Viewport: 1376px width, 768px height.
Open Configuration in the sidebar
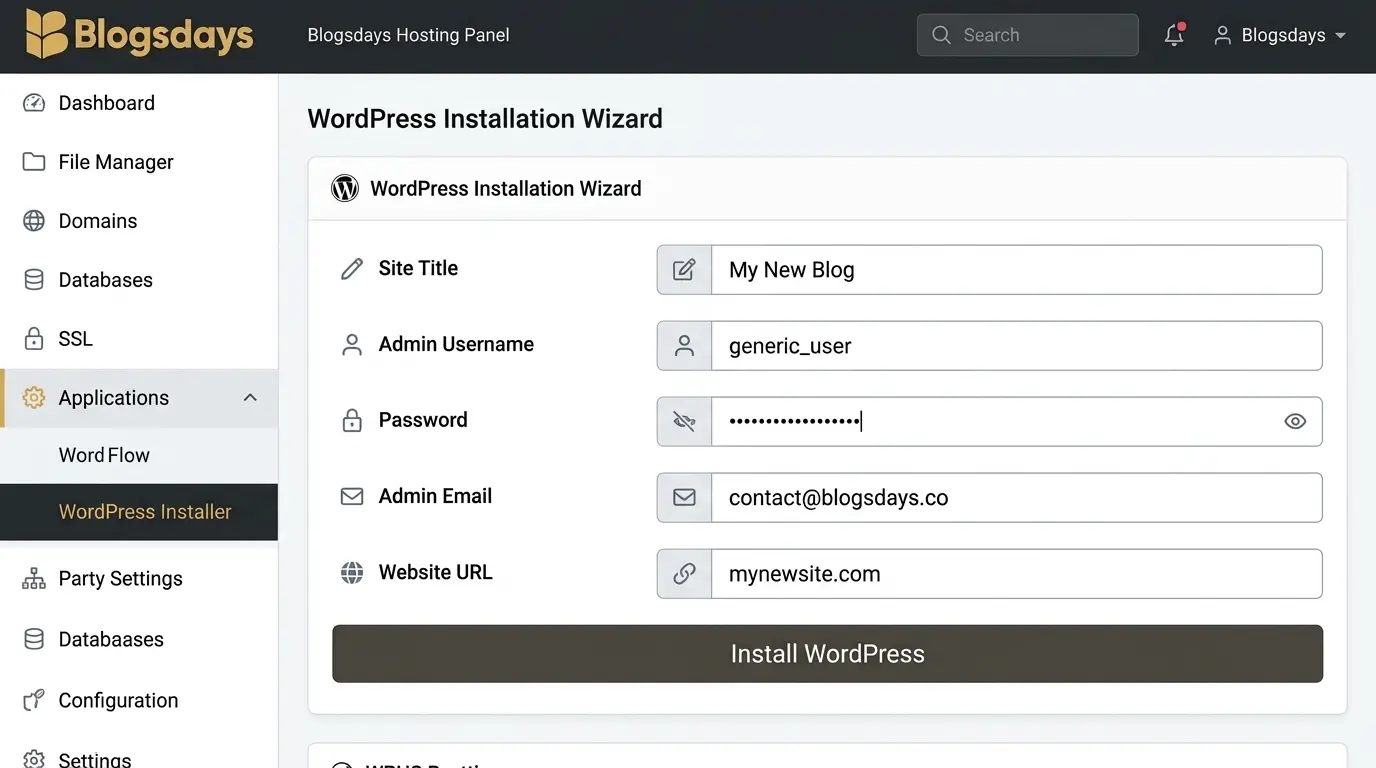pyautogui.click(x=139, y=701)
